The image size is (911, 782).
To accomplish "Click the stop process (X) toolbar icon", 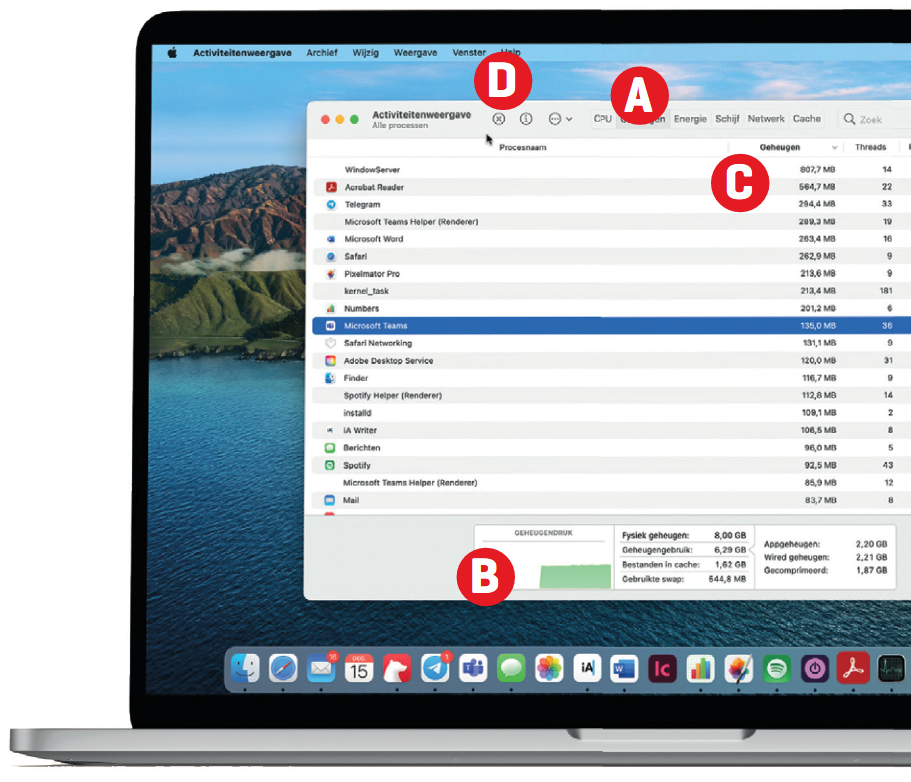I will [498, 119].
